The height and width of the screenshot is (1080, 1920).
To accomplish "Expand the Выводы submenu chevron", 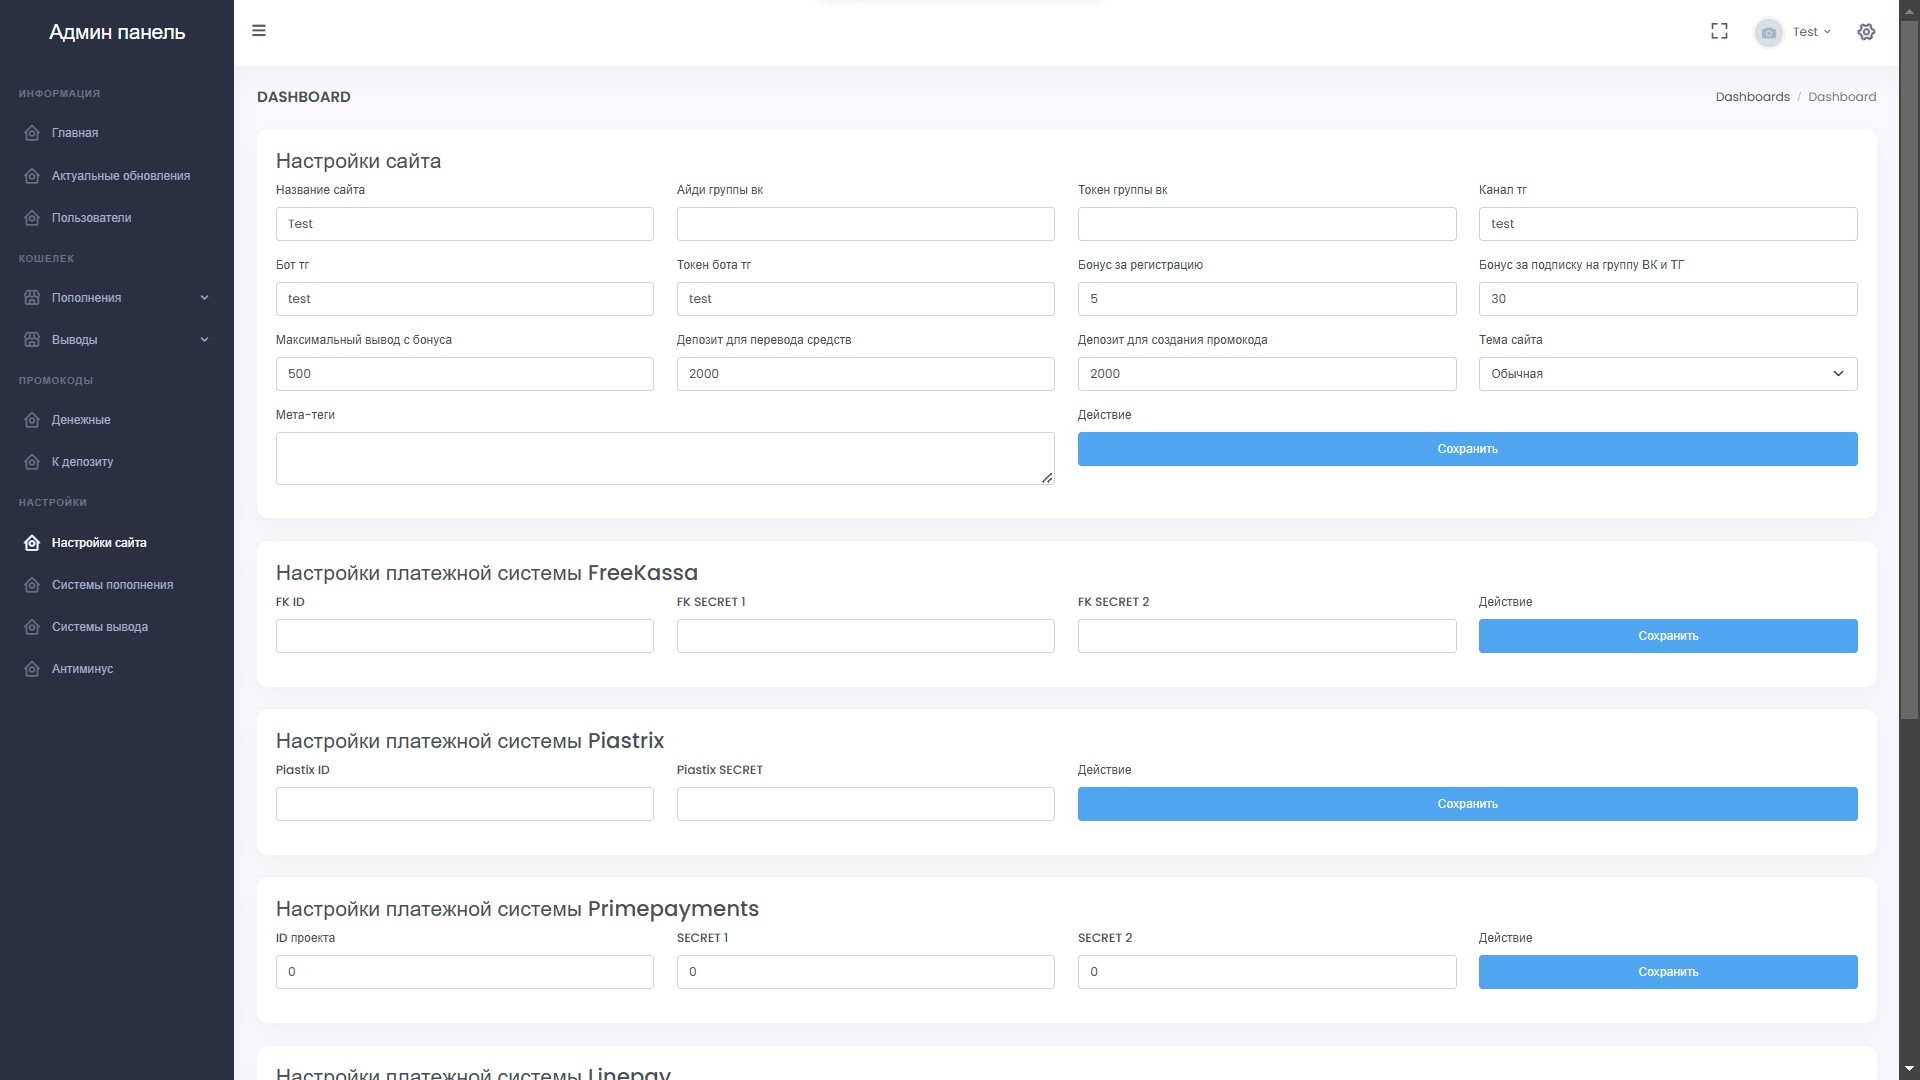I will tap(204, 340).
